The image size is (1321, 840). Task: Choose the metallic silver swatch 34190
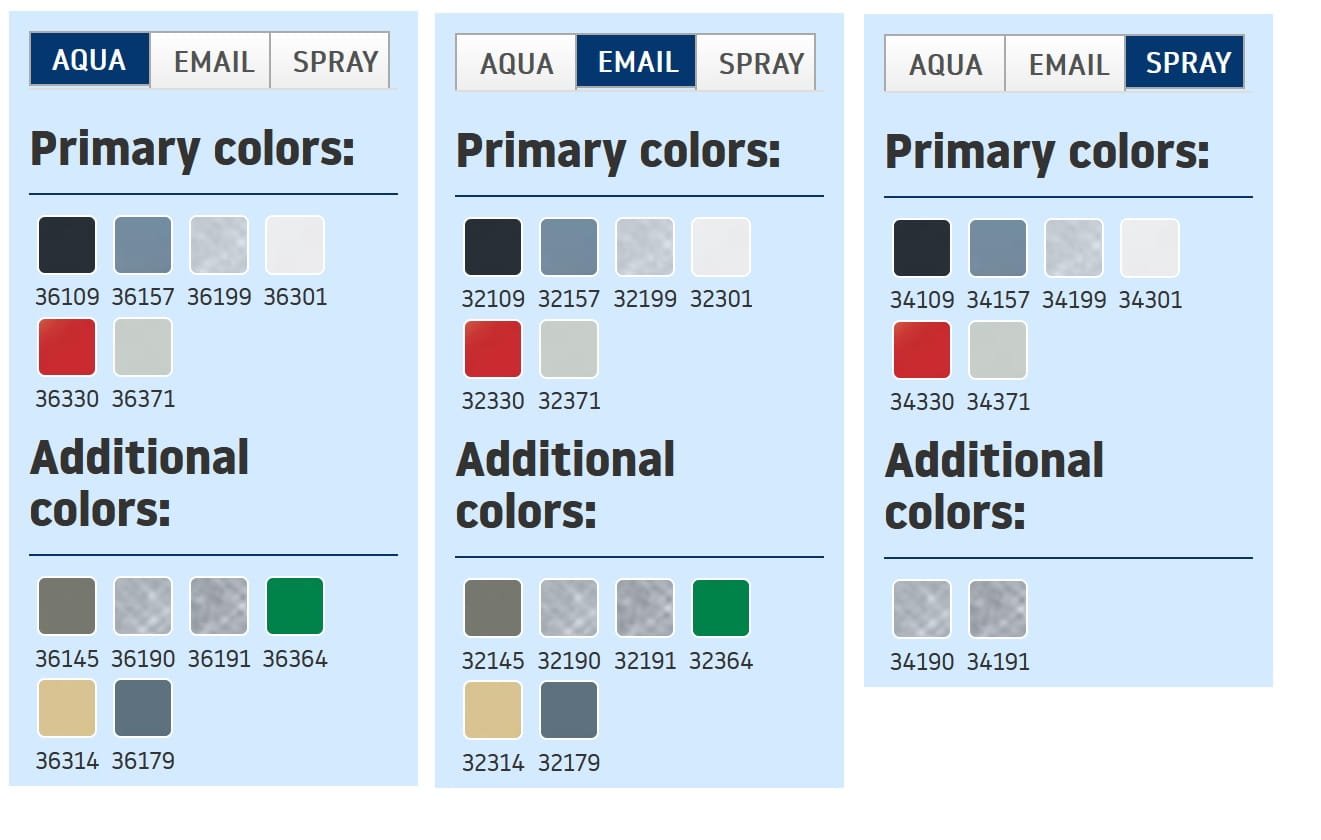click(x=922, y=609)
